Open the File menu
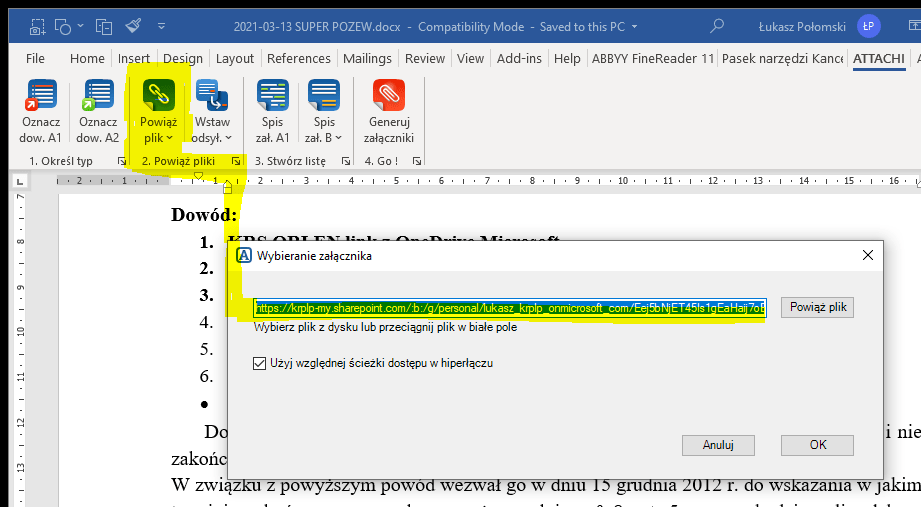Viewport: 921px width, 507px height. 35,59
